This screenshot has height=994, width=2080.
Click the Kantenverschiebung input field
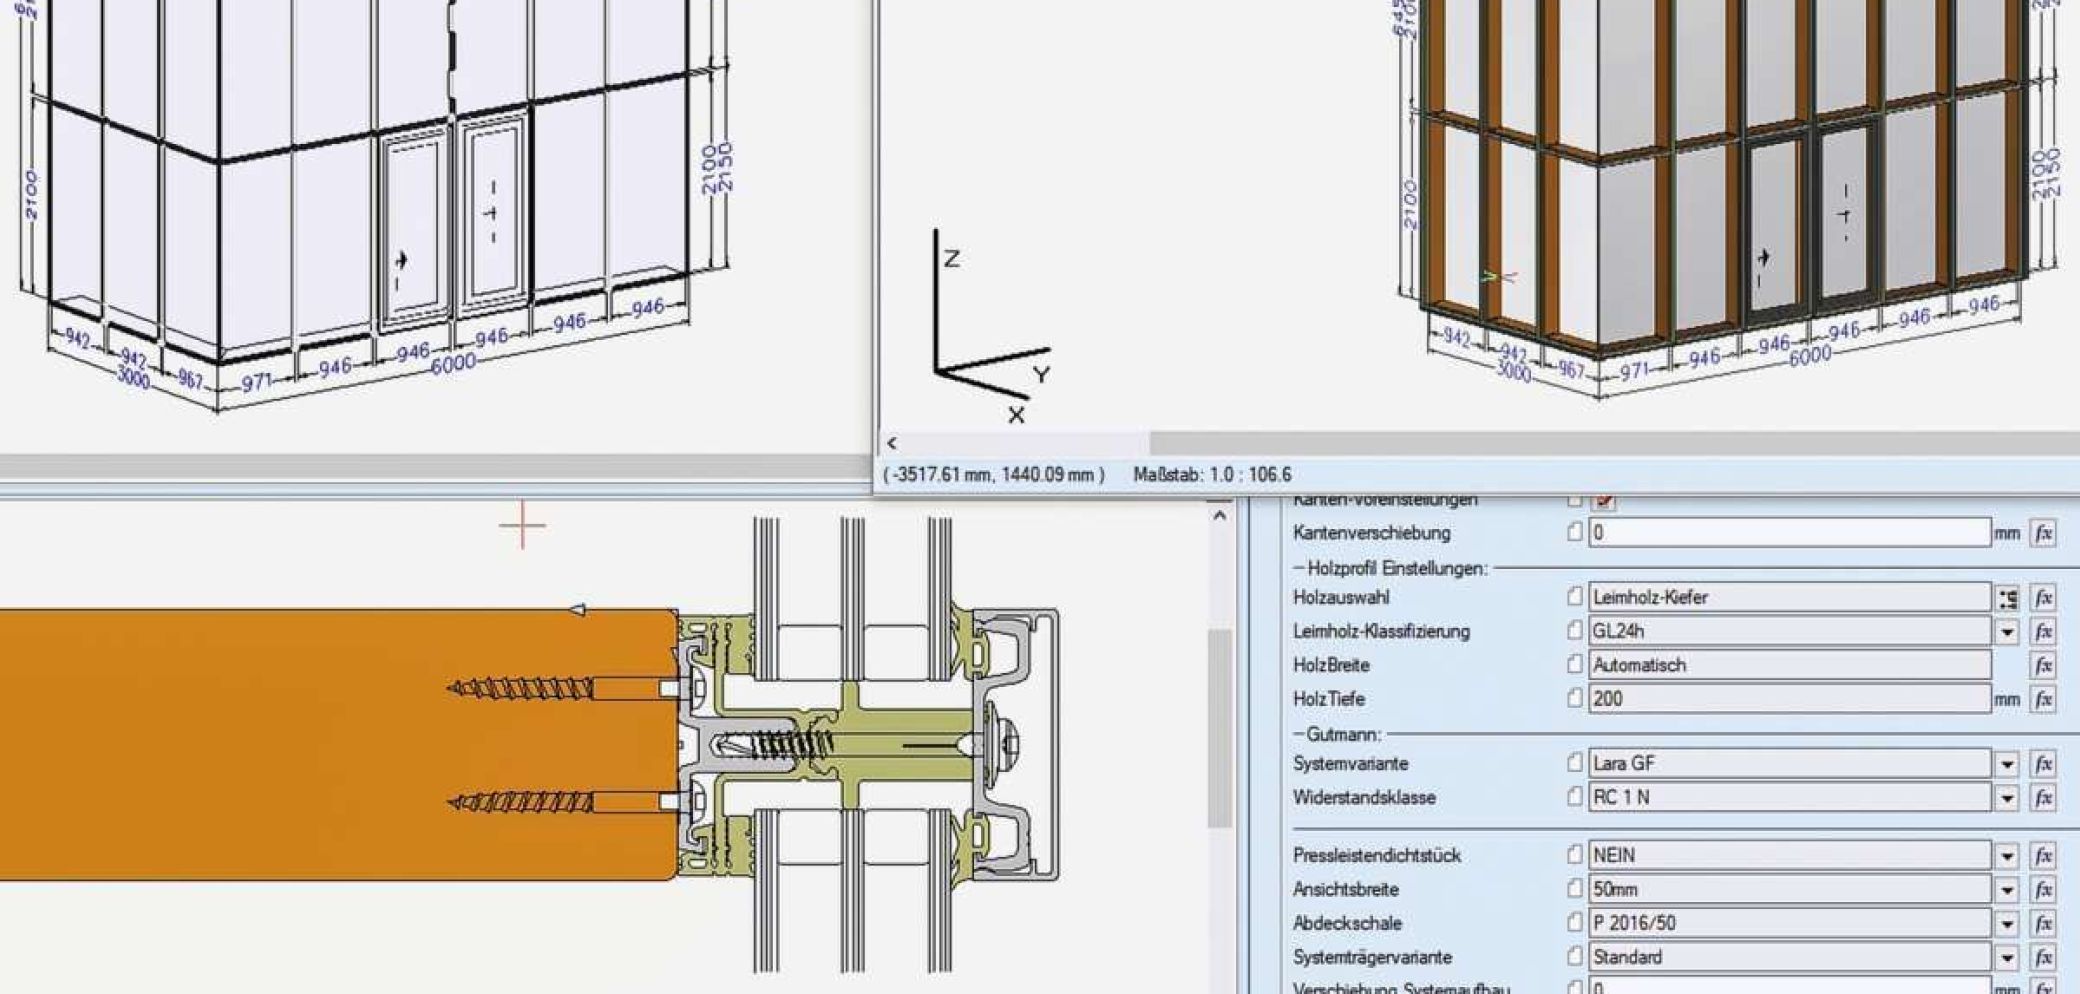click(x=1788, y=533)
